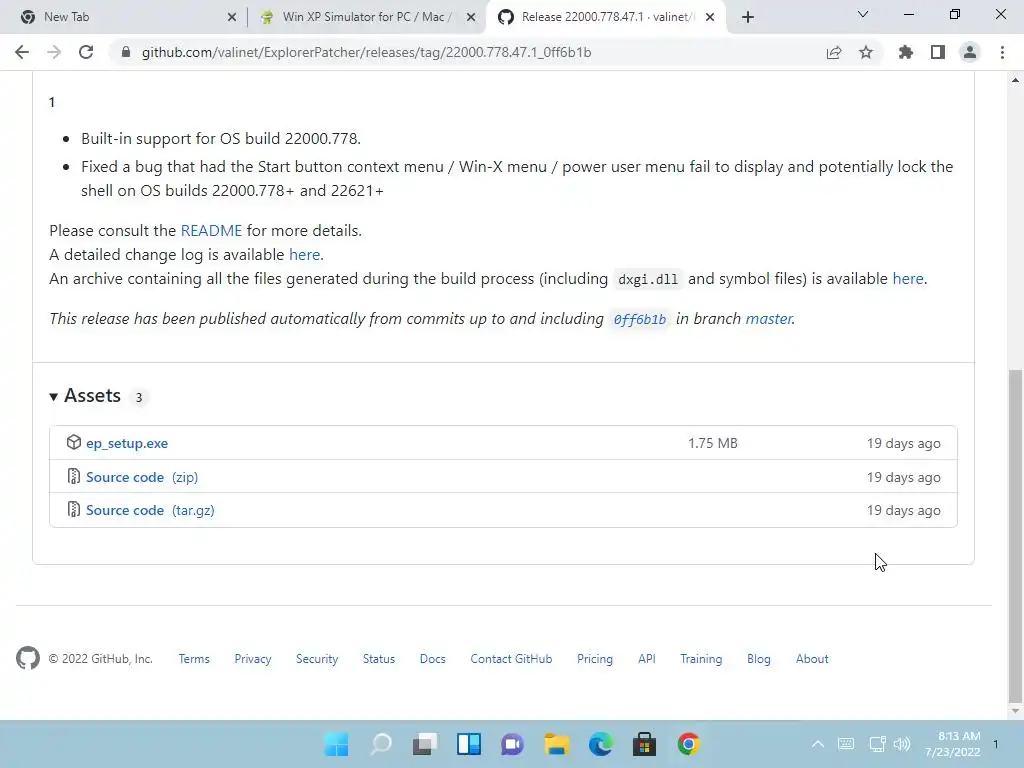Open the Privacy footer link

[x=253, y=659]
